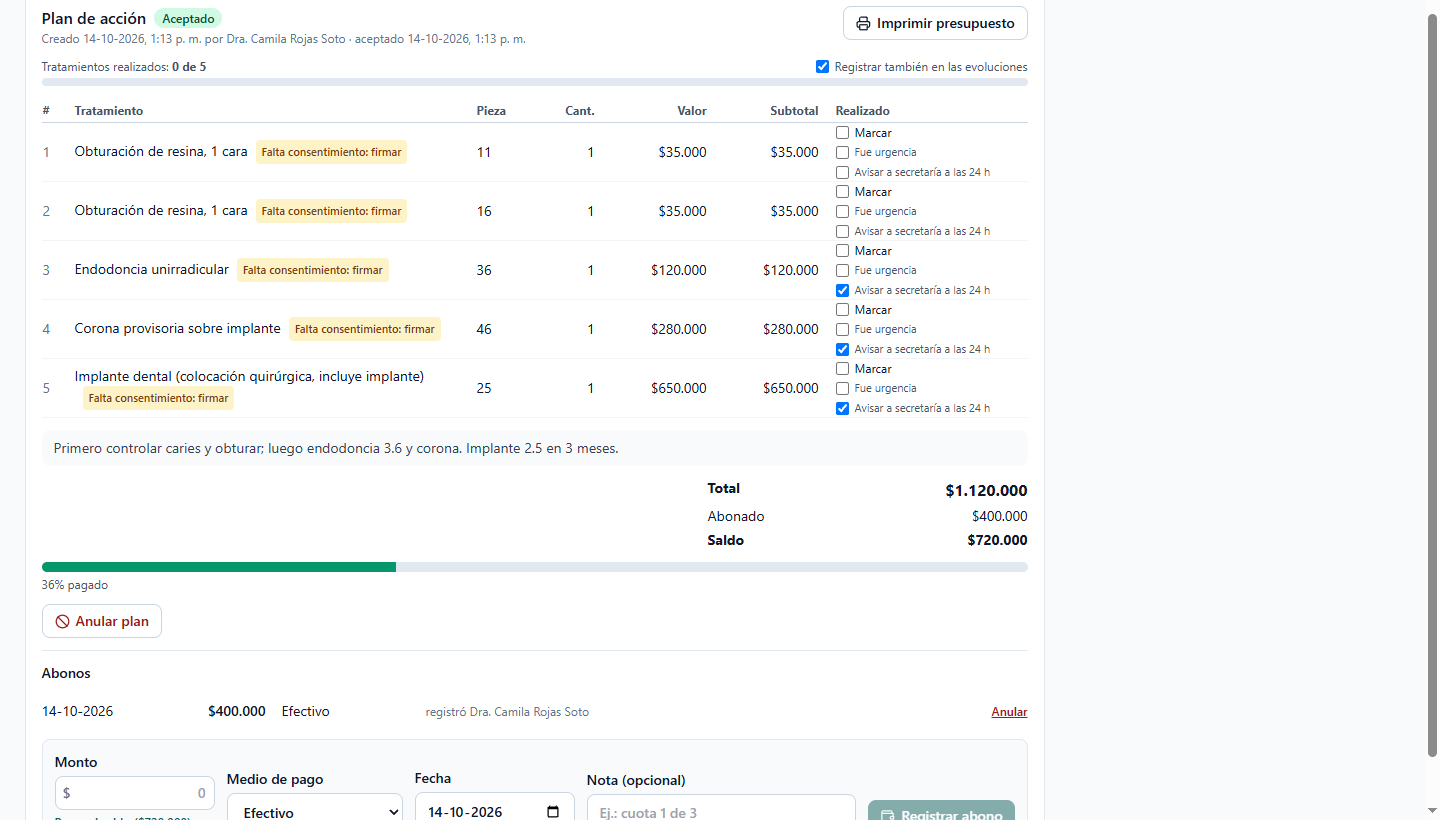The image size is (1440, 820).
Task: Click the Subtotal $650.000 cell
Action: (x=790, y=388)
